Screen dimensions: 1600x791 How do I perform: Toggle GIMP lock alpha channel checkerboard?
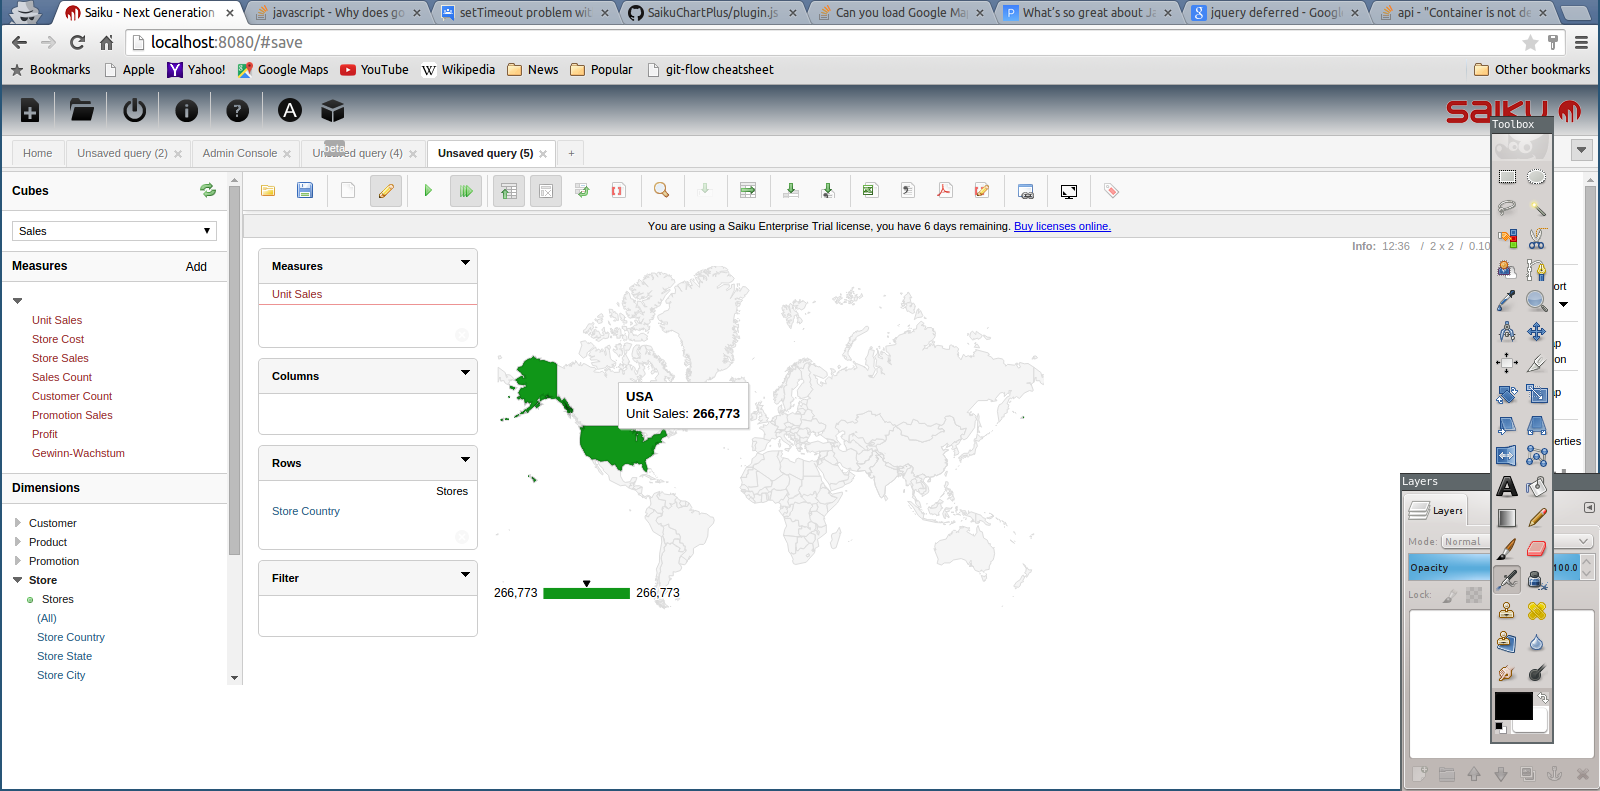tap(1474, 595)
